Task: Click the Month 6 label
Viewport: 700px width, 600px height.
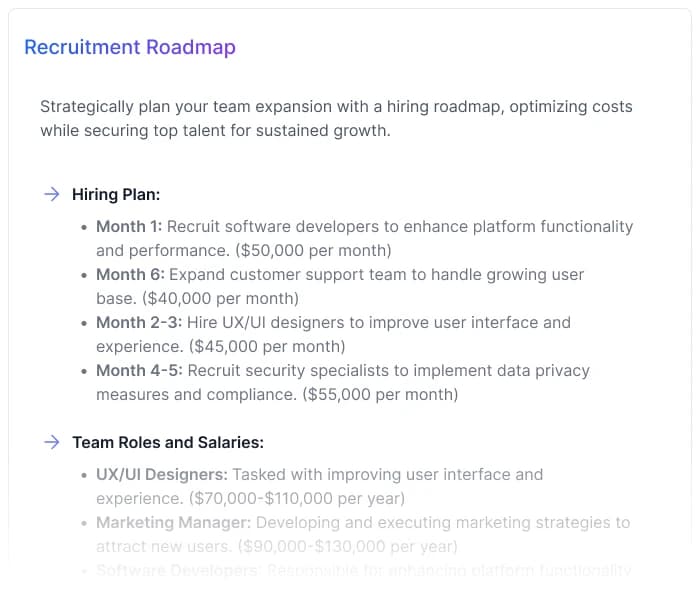Action: (x=129, y=274)
